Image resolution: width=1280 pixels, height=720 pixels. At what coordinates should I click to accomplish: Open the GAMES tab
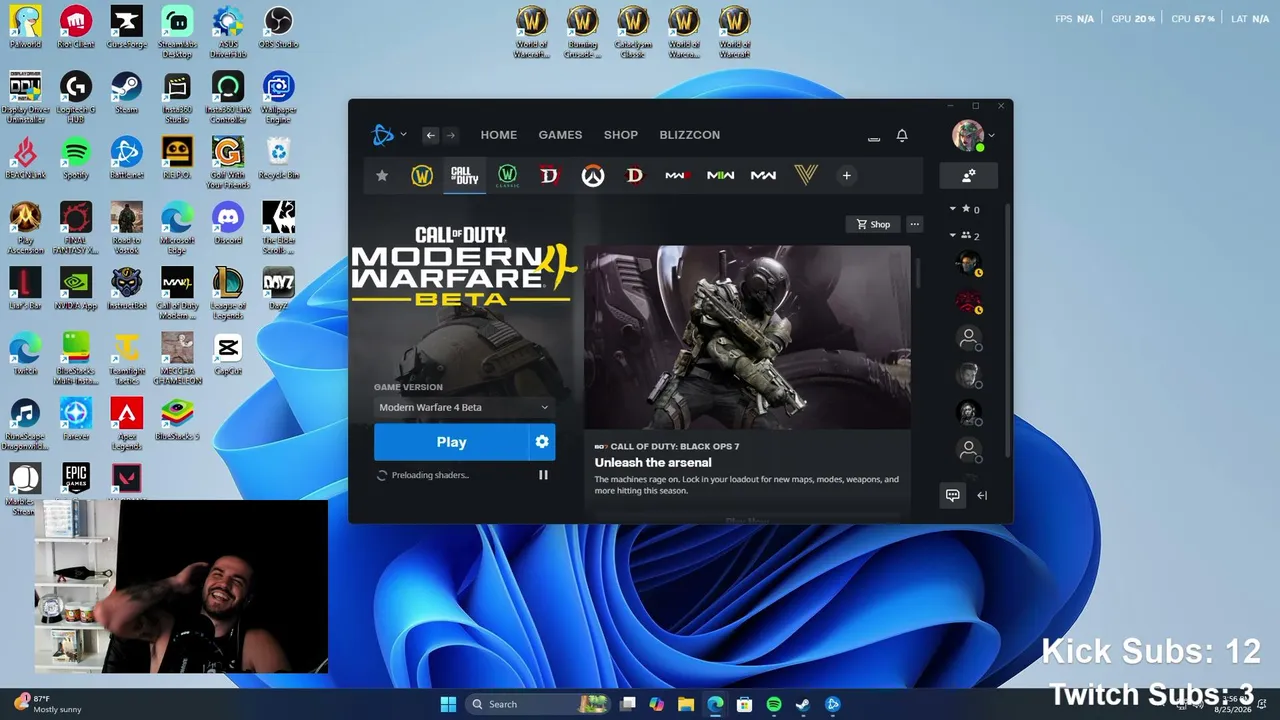pos(560,135)
